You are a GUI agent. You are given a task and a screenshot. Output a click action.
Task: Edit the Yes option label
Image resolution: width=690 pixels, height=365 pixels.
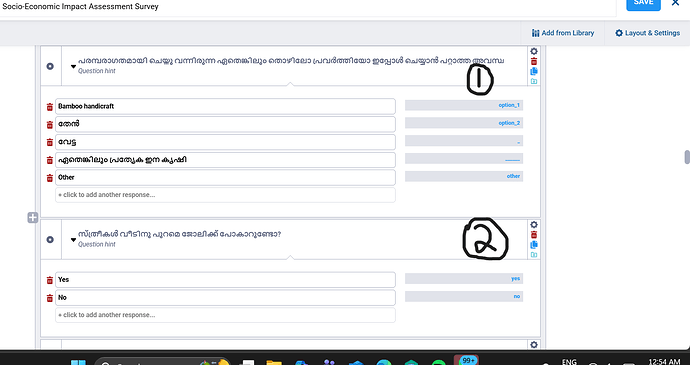coord(225,280)
